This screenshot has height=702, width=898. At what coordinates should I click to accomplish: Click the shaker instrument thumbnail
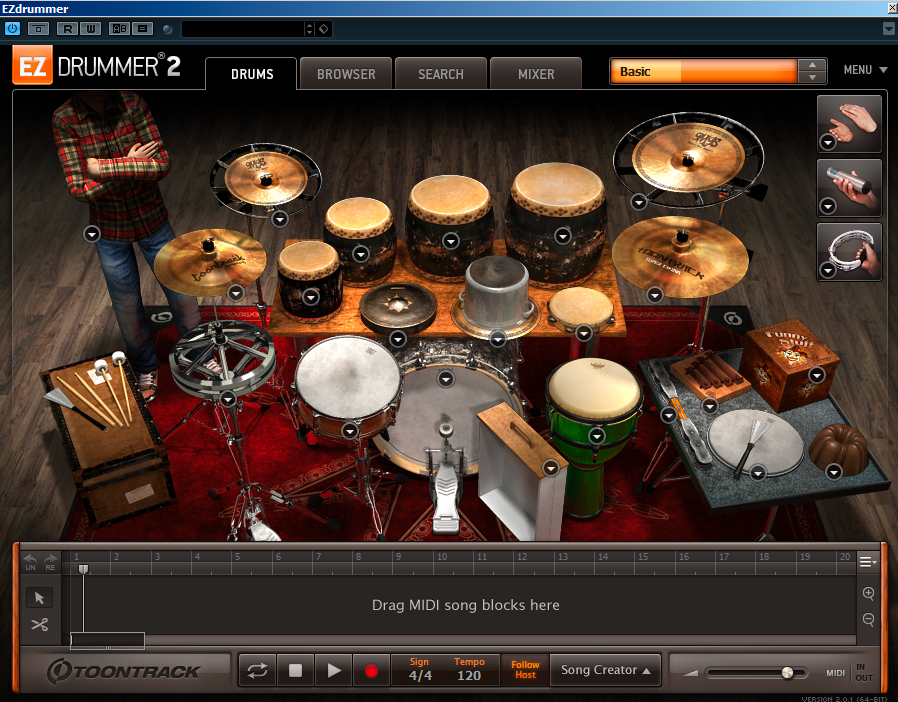click(849, 188)
